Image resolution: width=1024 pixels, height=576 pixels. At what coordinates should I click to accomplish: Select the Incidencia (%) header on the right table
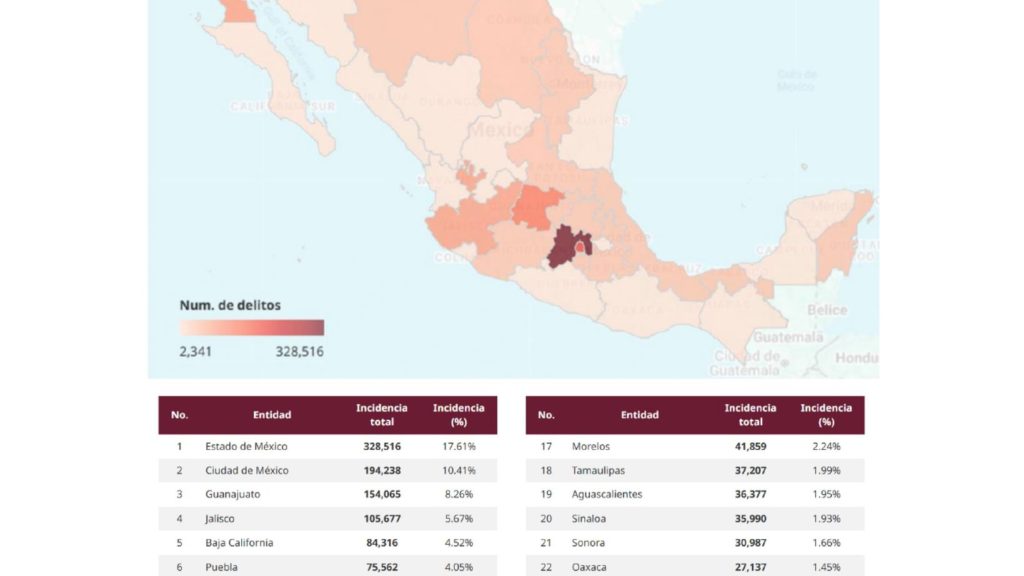827,414
